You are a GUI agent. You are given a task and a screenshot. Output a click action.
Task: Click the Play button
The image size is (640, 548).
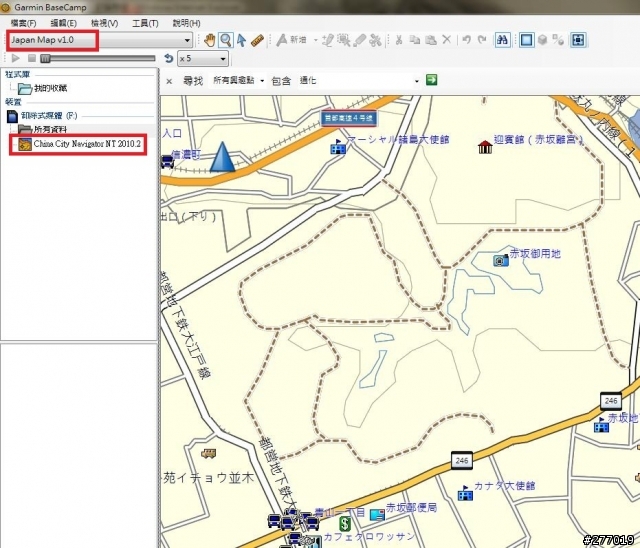coord(16,58)
